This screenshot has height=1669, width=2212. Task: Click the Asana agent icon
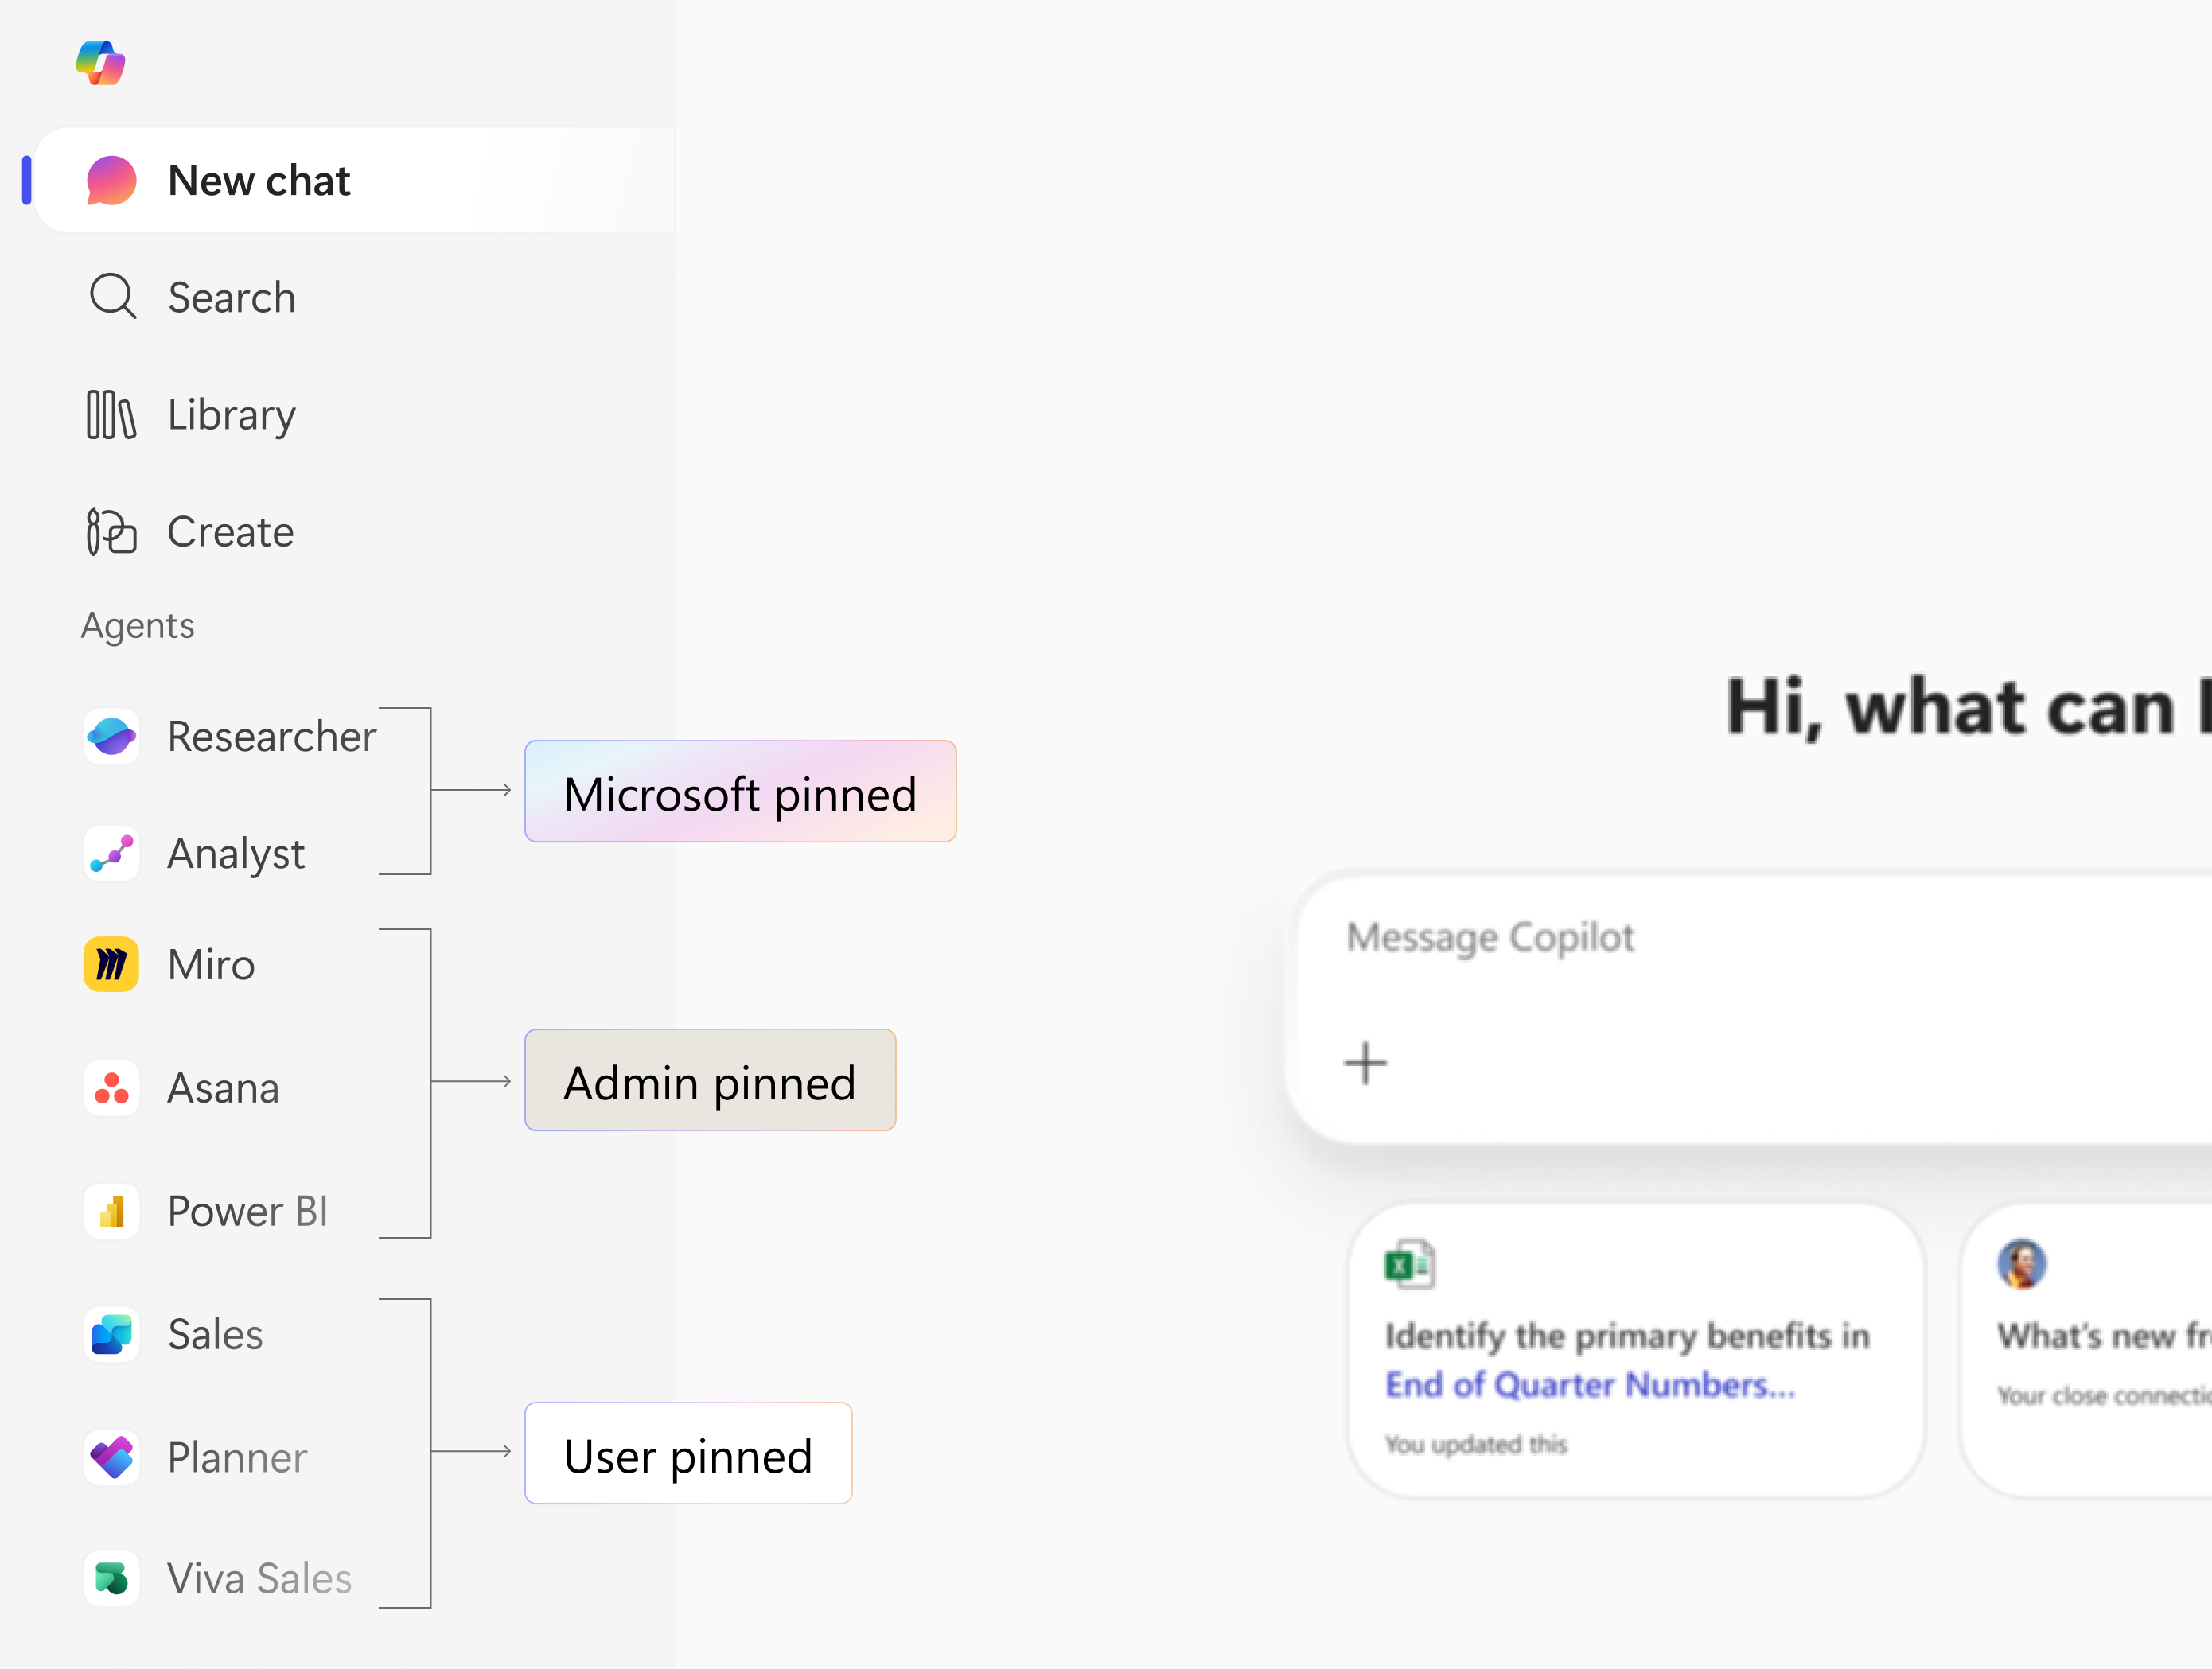[x=111, y=1088]
